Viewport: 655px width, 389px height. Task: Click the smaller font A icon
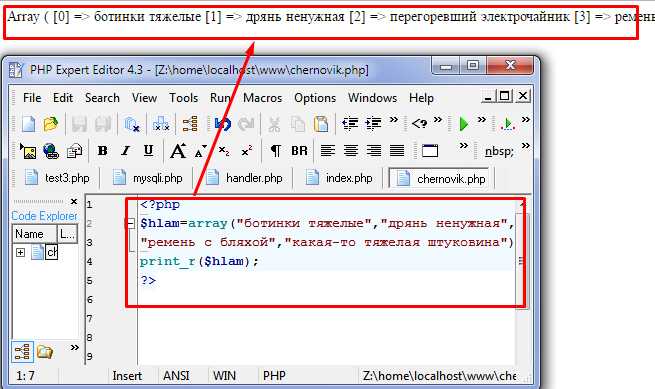[x=201, y=151]
